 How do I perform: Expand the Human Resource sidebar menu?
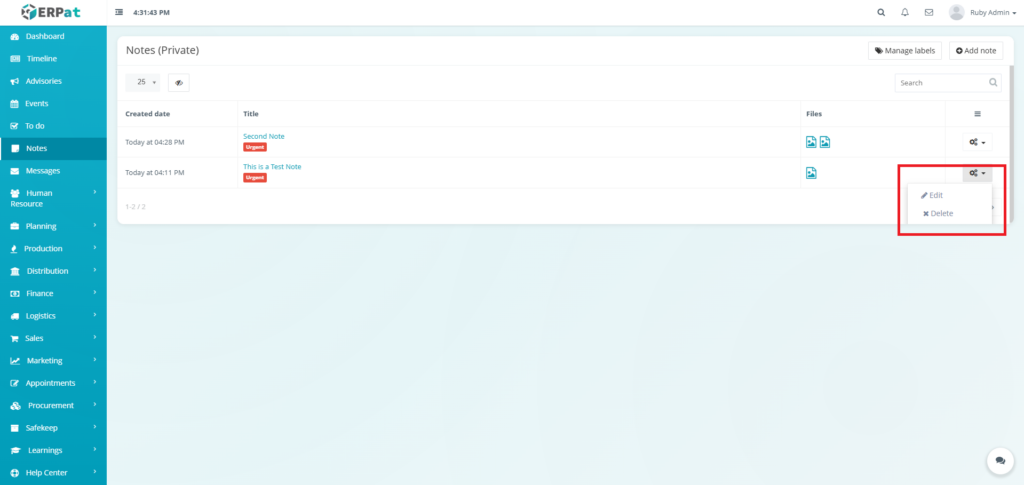click(53, 198)
